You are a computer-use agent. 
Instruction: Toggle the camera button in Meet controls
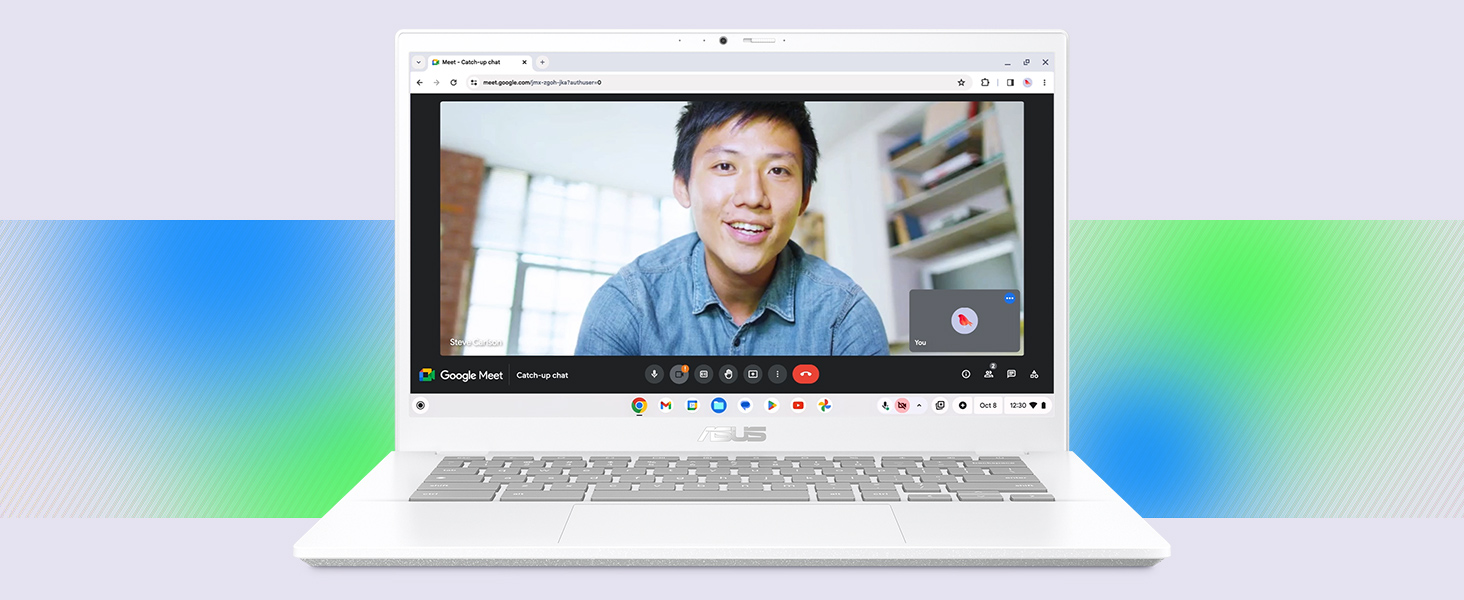(679, 374)
